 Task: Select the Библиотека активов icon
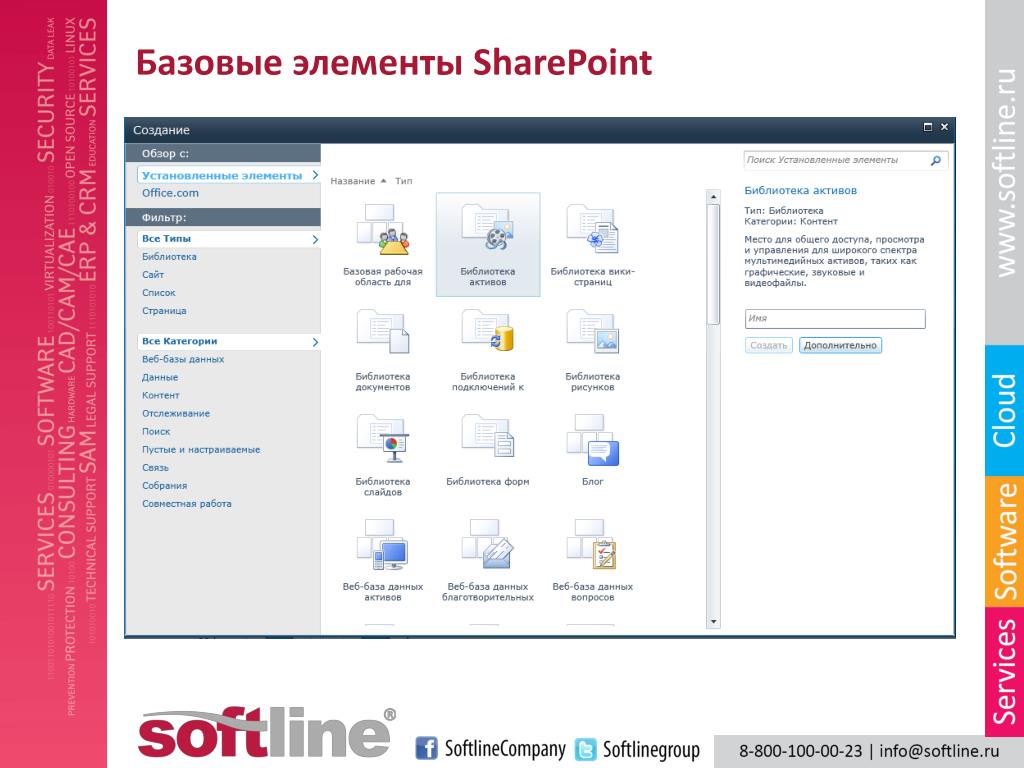487,228
